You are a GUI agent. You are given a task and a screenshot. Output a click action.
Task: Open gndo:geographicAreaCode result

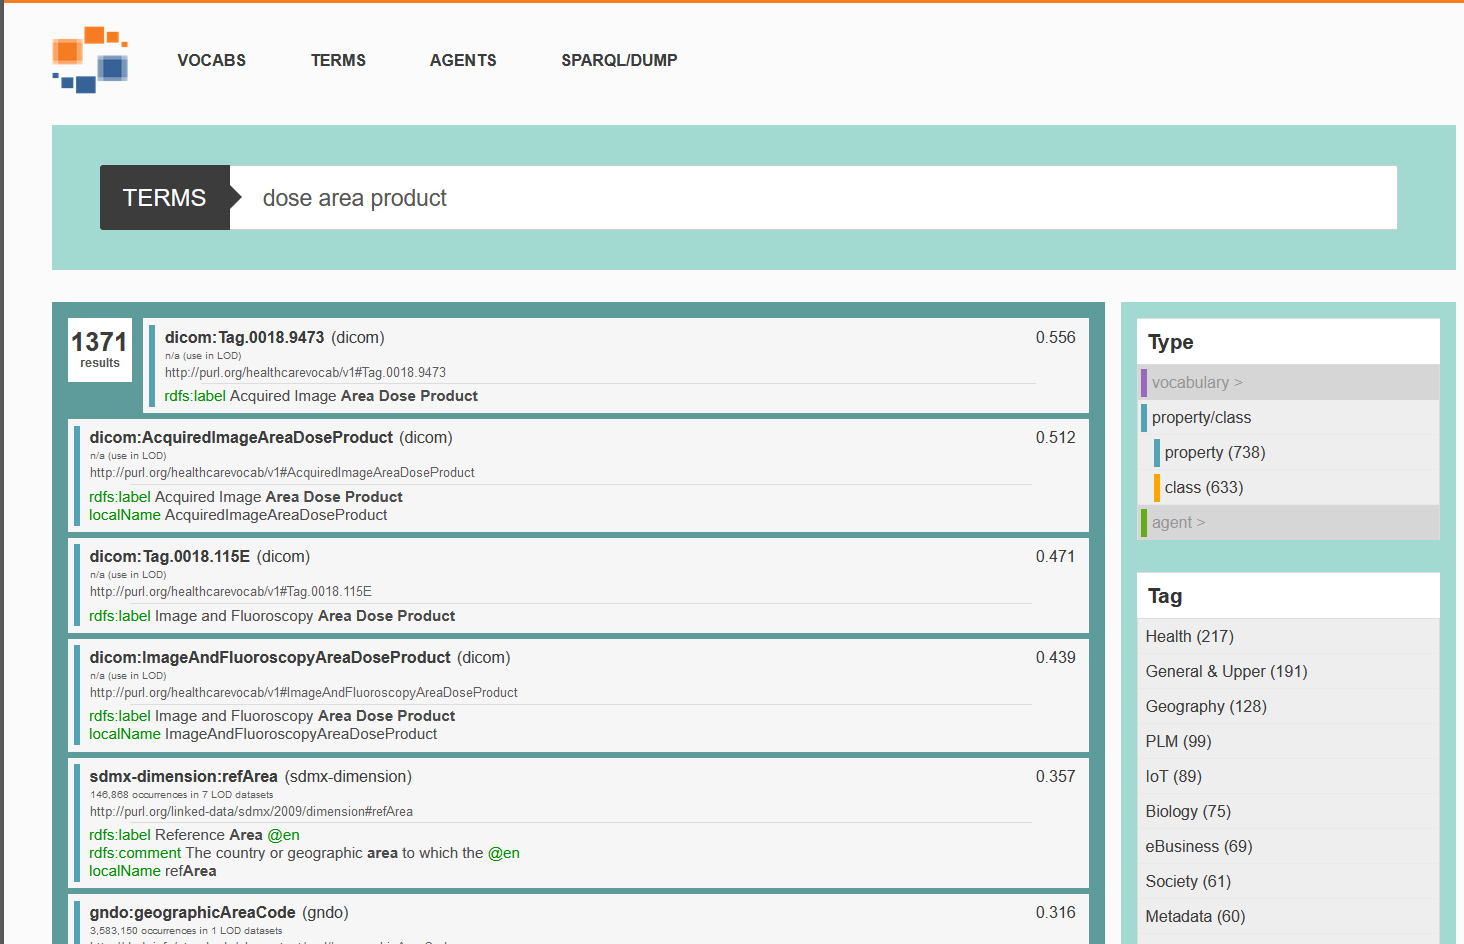click(x=192, y=913)
